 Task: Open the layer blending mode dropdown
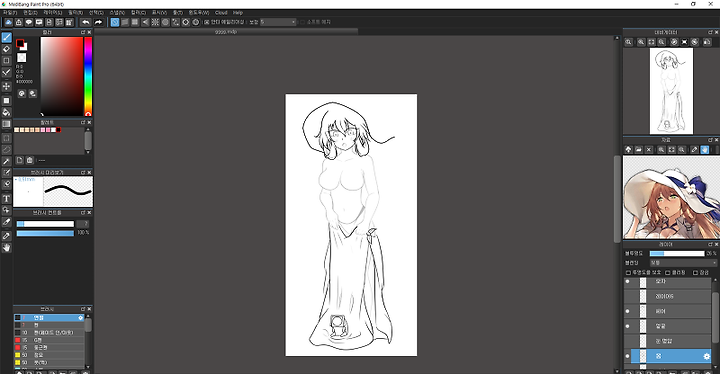tap(683, 263)
